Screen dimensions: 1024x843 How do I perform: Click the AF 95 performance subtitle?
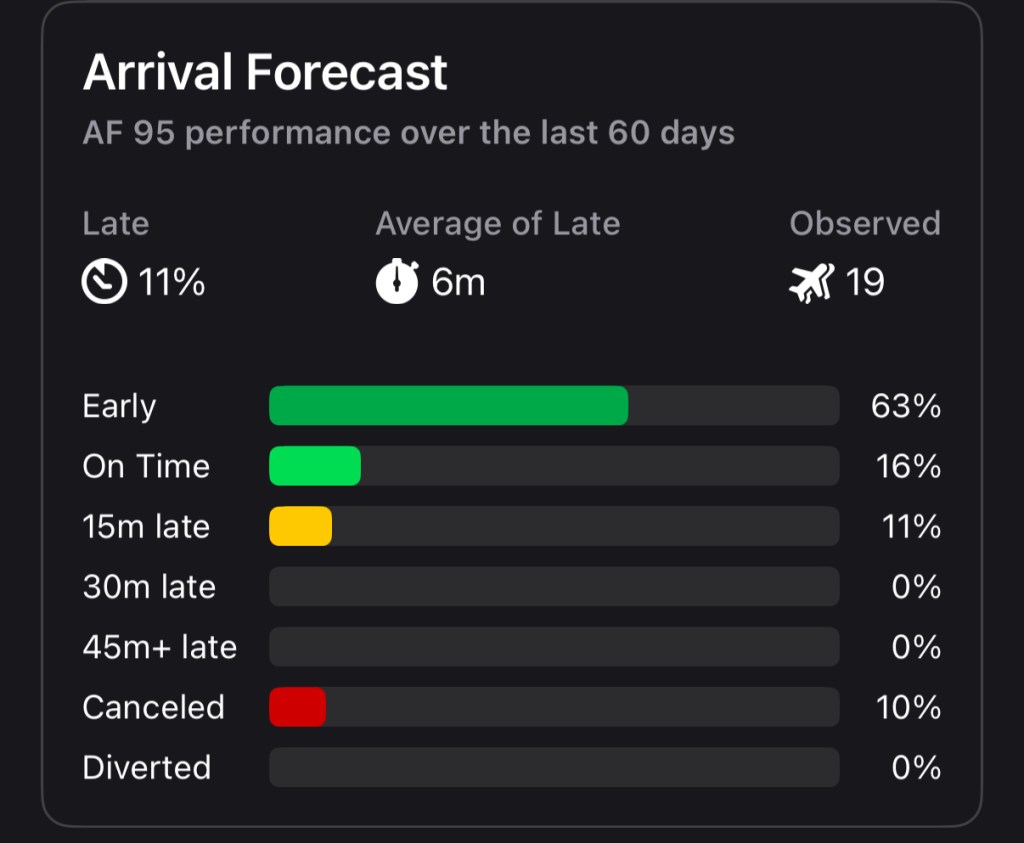(408, 133)
